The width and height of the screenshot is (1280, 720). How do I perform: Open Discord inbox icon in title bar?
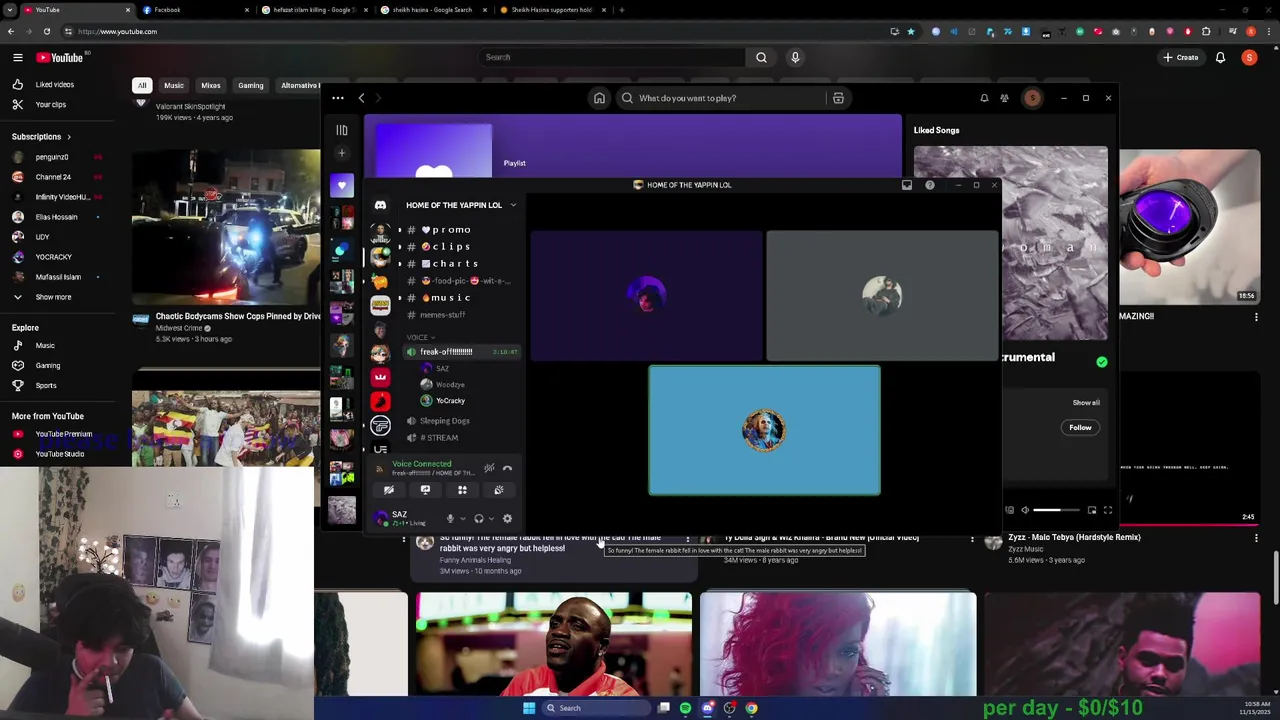click(907, 185)
